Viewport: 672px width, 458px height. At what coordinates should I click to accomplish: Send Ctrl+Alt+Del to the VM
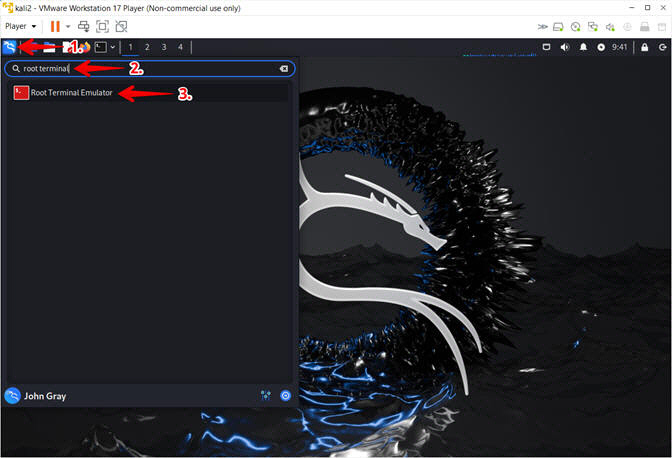tap(84, 27)
